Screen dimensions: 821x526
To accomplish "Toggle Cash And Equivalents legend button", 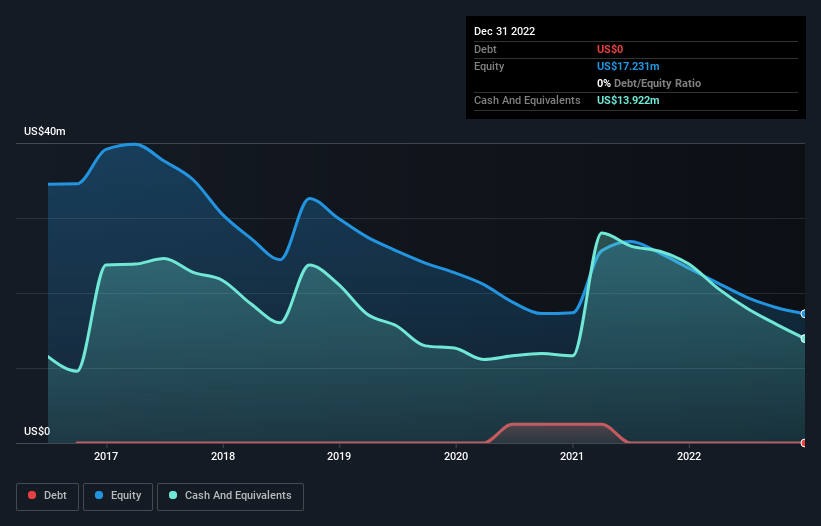I will point(230,496).
